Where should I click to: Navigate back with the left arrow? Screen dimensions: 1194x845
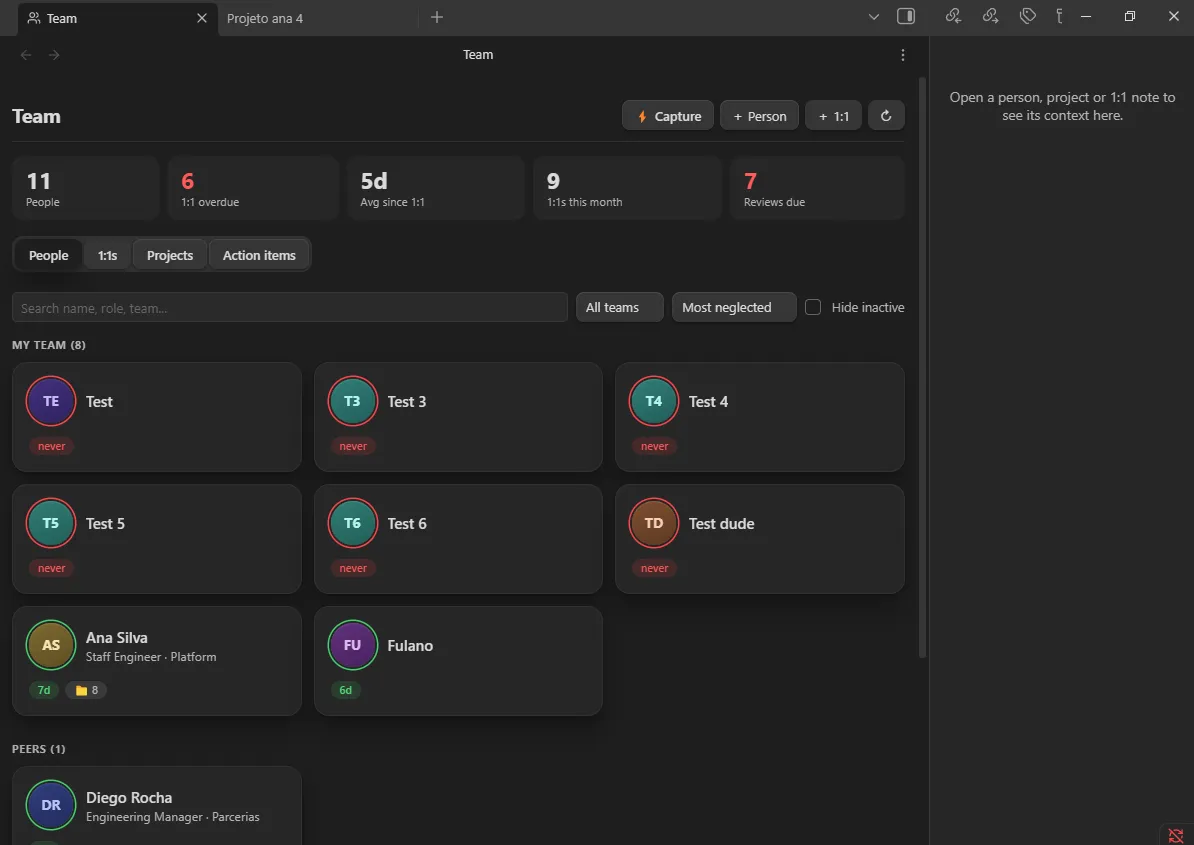(x=26, y=55)
